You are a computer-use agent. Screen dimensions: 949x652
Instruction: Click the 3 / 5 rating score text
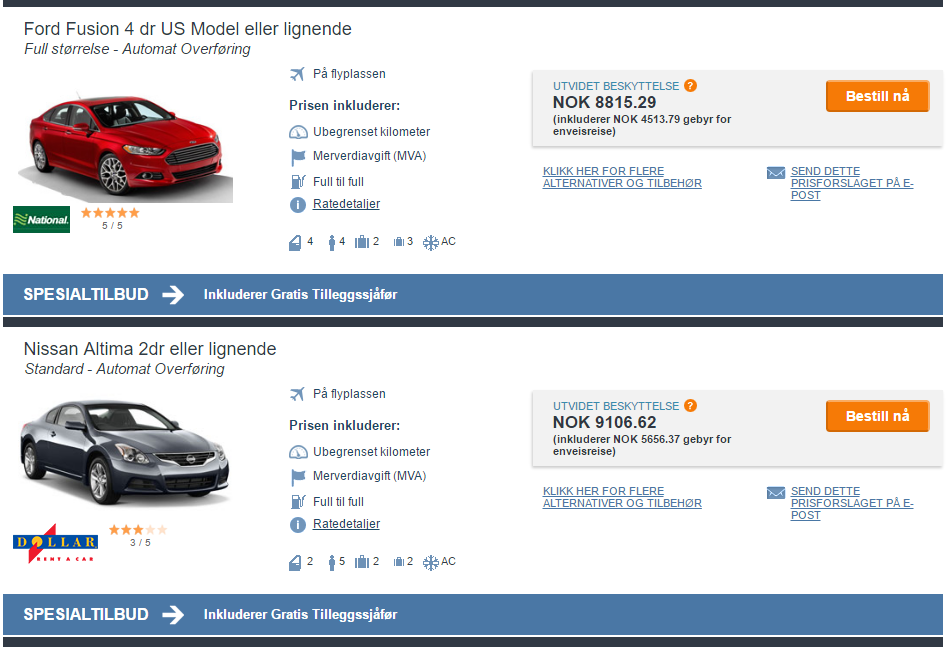pos(140,543)
